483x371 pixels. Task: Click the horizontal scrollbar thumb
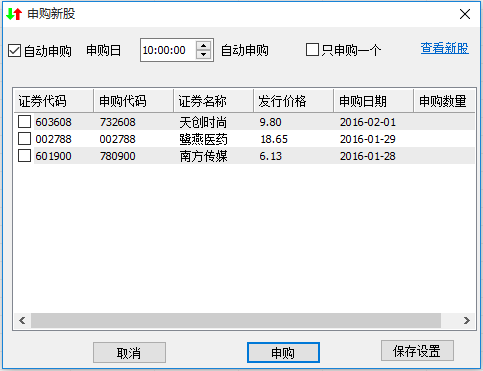(236, 321)
